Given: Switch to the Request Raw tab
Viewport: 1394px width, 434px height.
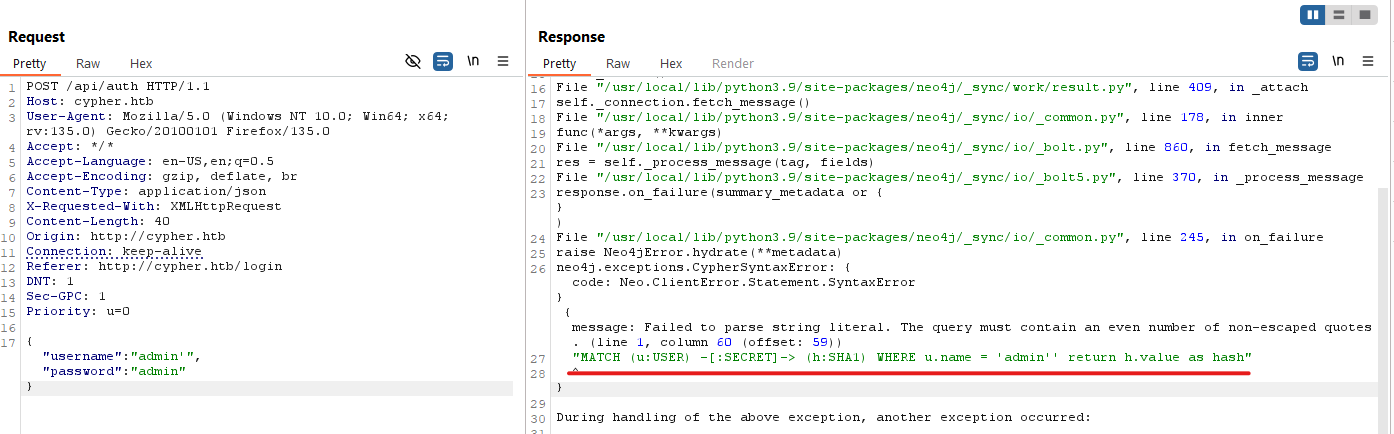Looking at the screenshot, I should (88, 63).
